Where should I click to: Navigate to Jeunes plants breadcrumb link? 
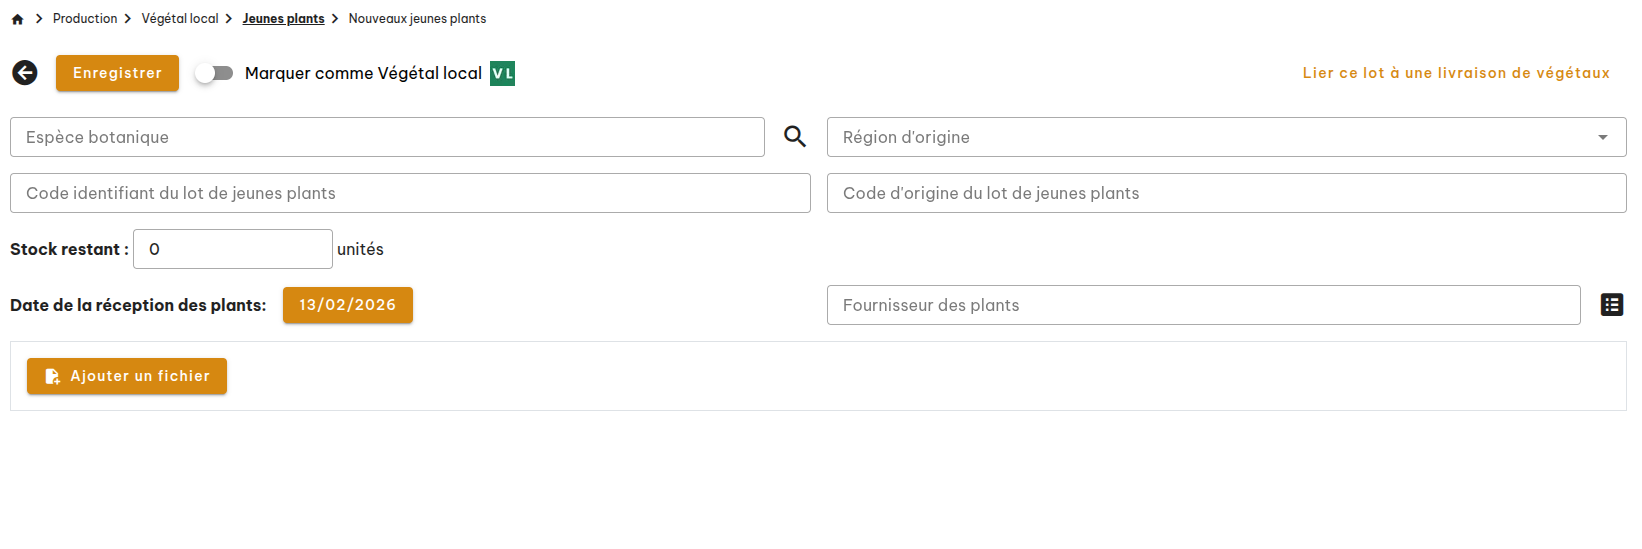(x=283, y=19)
